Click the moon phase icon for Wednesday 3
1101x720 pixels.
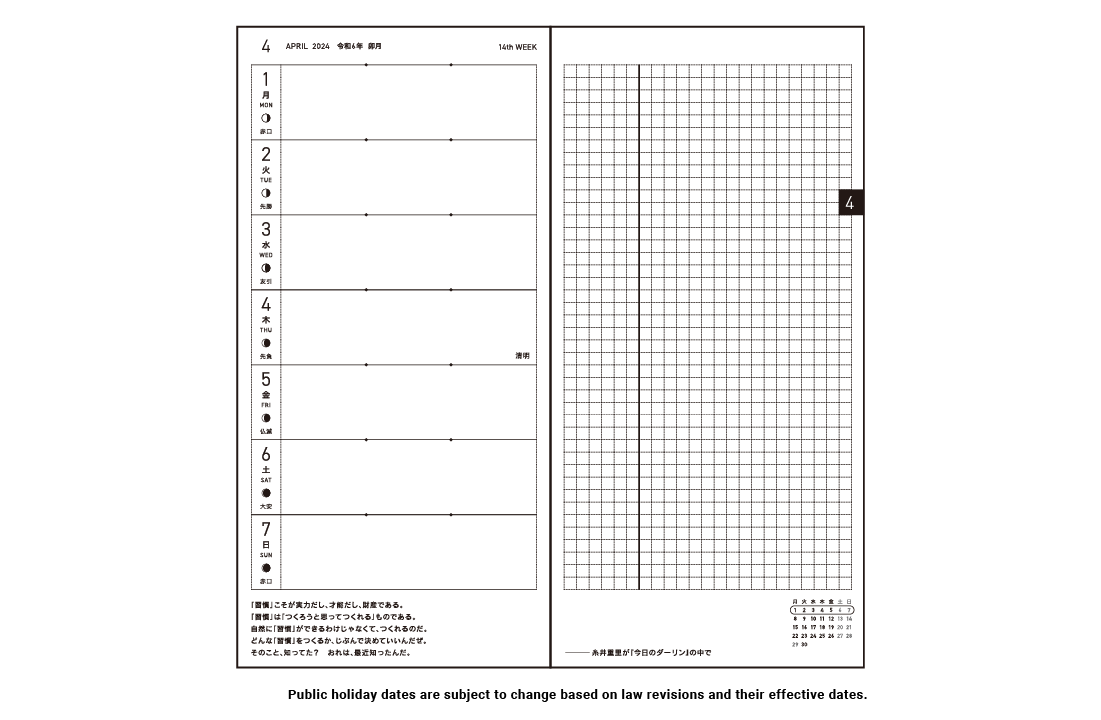pos(266,268)
